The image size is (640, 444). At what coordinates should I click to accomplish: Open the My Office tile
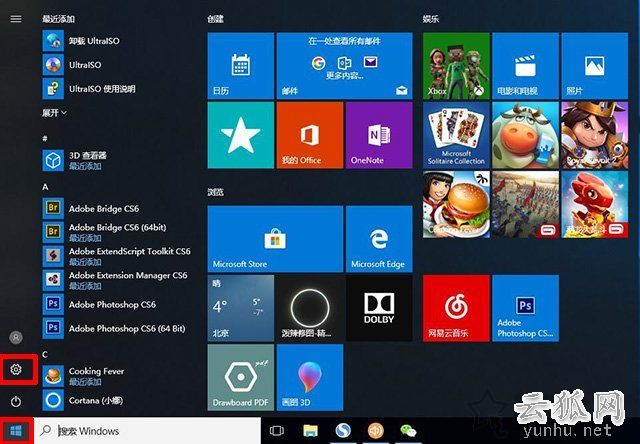[310, 135]
